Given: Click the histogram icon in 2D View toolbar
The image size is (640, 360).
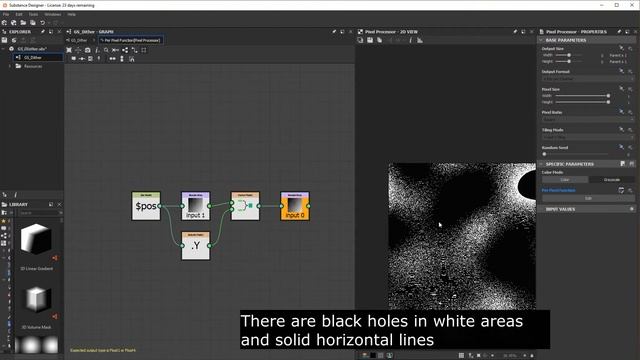Looking at the screenshot, I should click(420, 40).
